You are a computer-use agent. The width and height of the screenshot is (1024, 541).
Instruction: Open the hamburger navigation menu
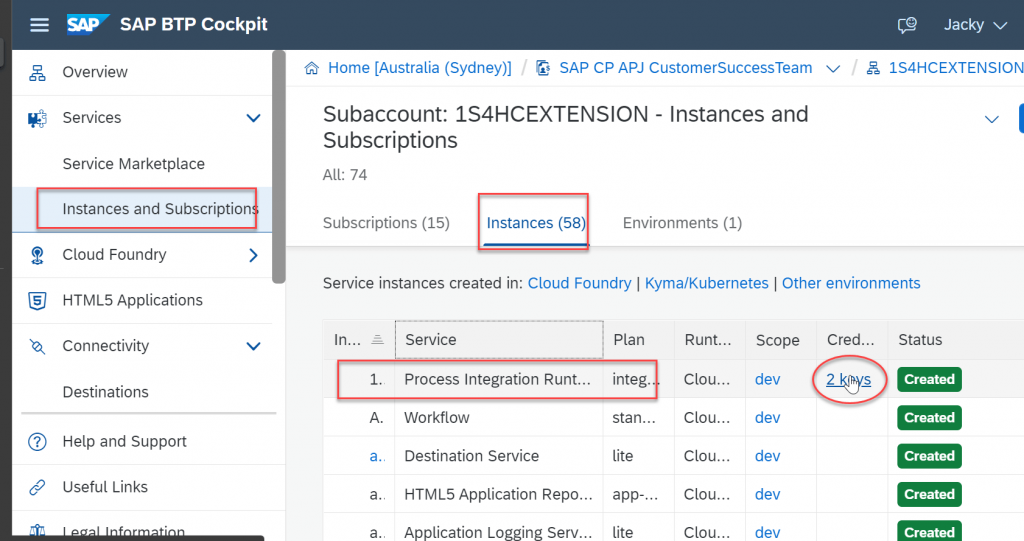coord(39,25)
